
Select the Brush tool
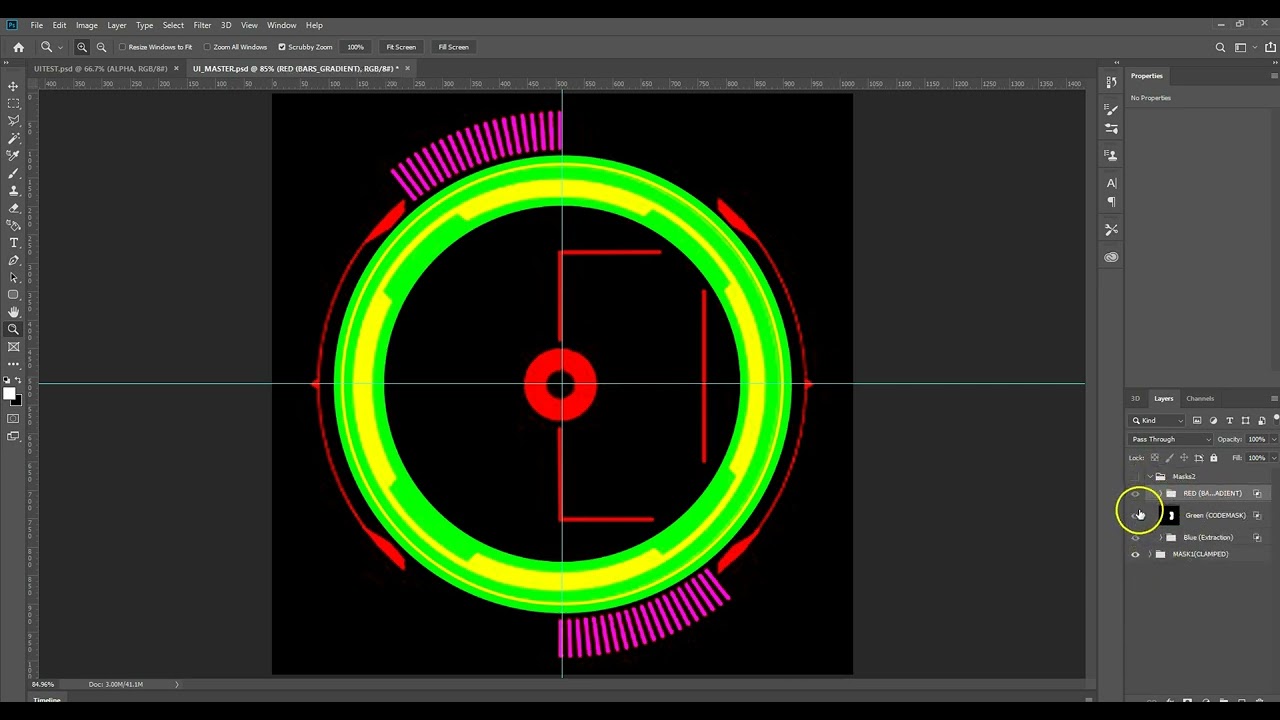click(14, 173)
